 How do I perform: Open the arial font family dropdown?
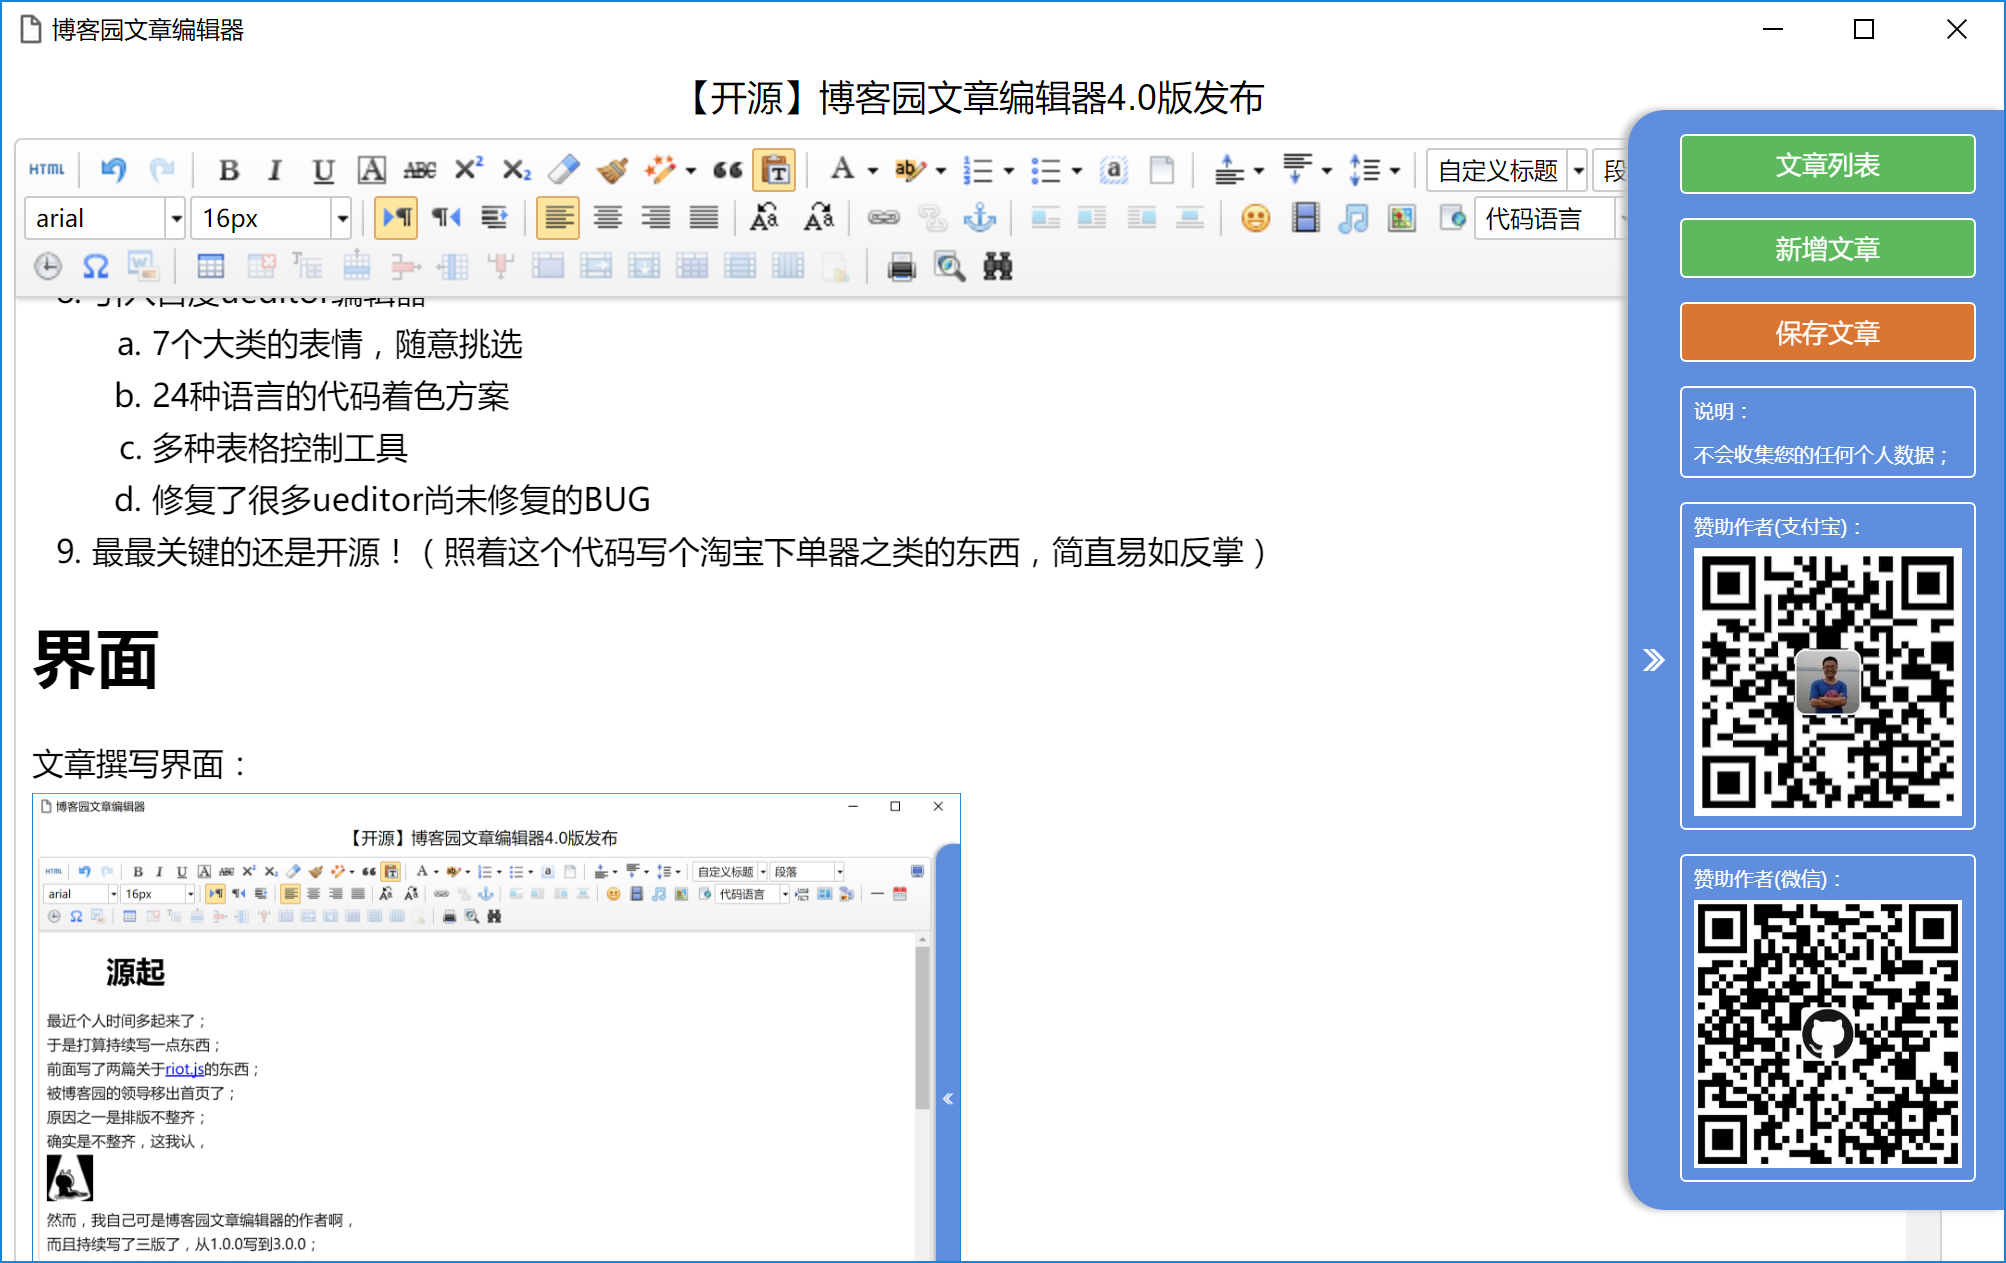pyautogui.click(x=176, y=218)
